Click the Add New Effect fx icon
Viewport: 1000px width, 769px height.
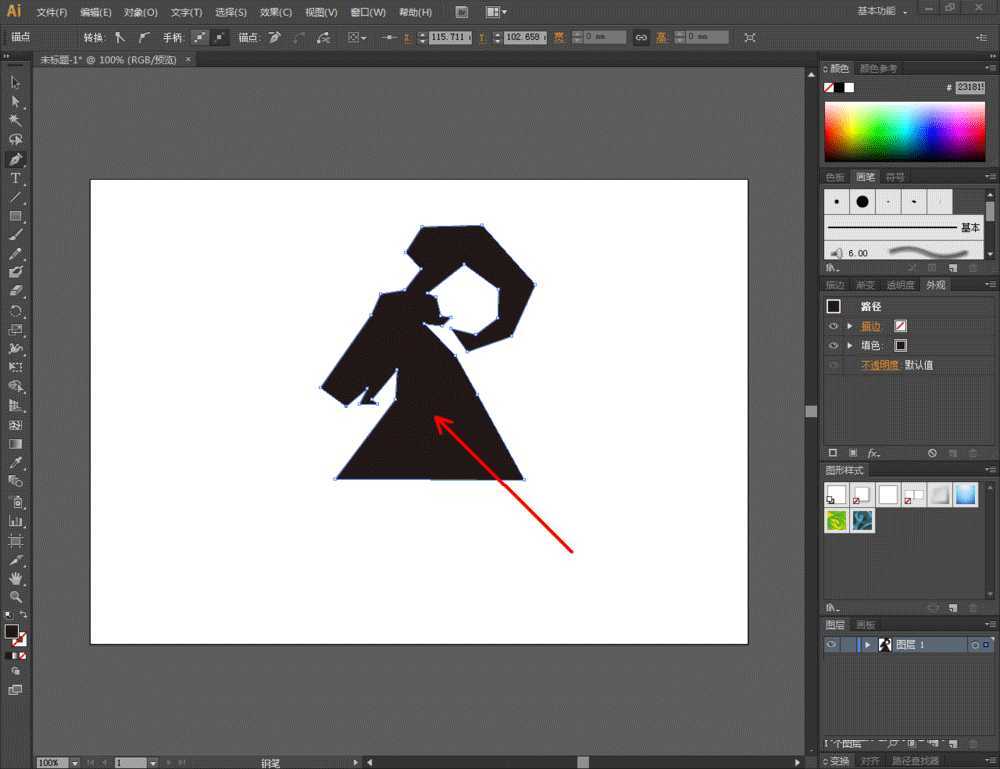pos(873,453)
